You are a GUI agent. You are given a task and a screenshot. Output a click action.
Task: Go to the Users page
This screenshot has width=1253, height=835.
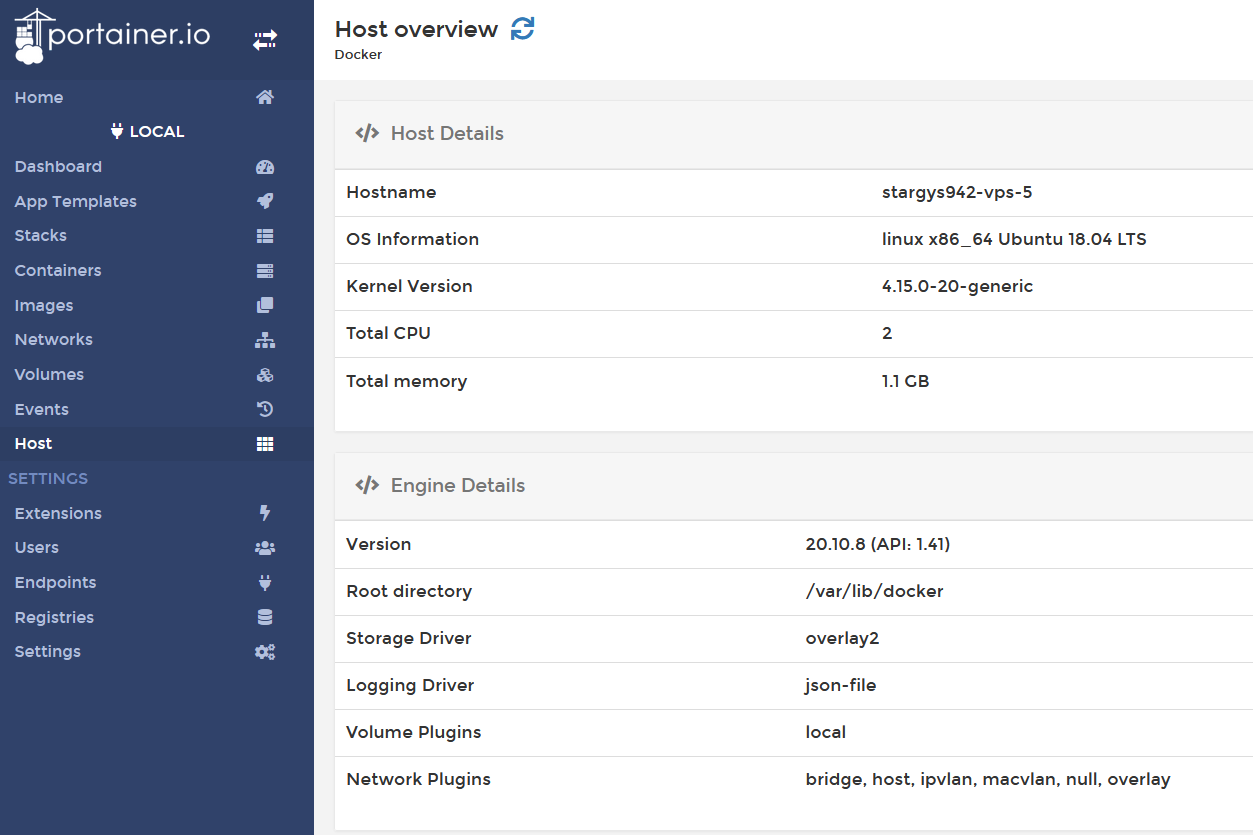click(37, 548)
